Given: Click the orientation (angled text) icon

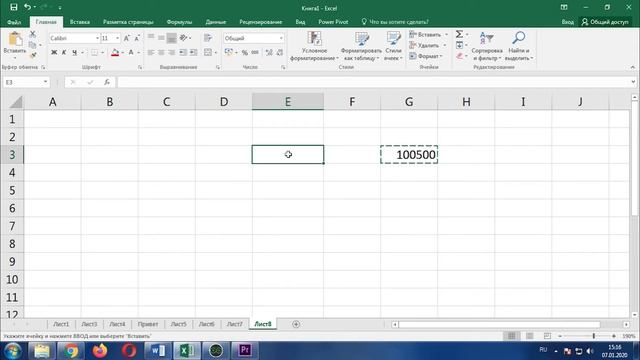Looking at the screenshot, I should click(183, 38).
